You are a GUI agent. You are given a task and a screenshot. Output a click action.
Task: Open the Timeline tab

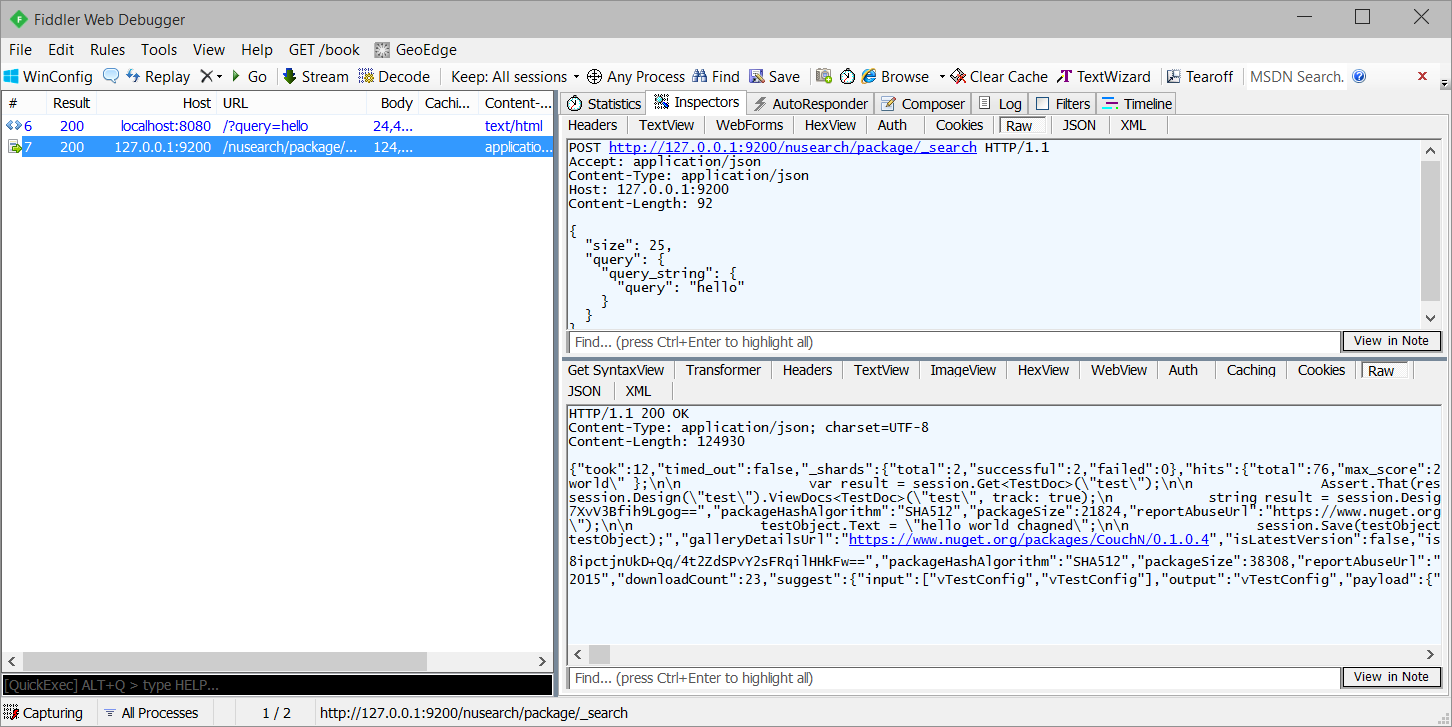click(1137, 103)
